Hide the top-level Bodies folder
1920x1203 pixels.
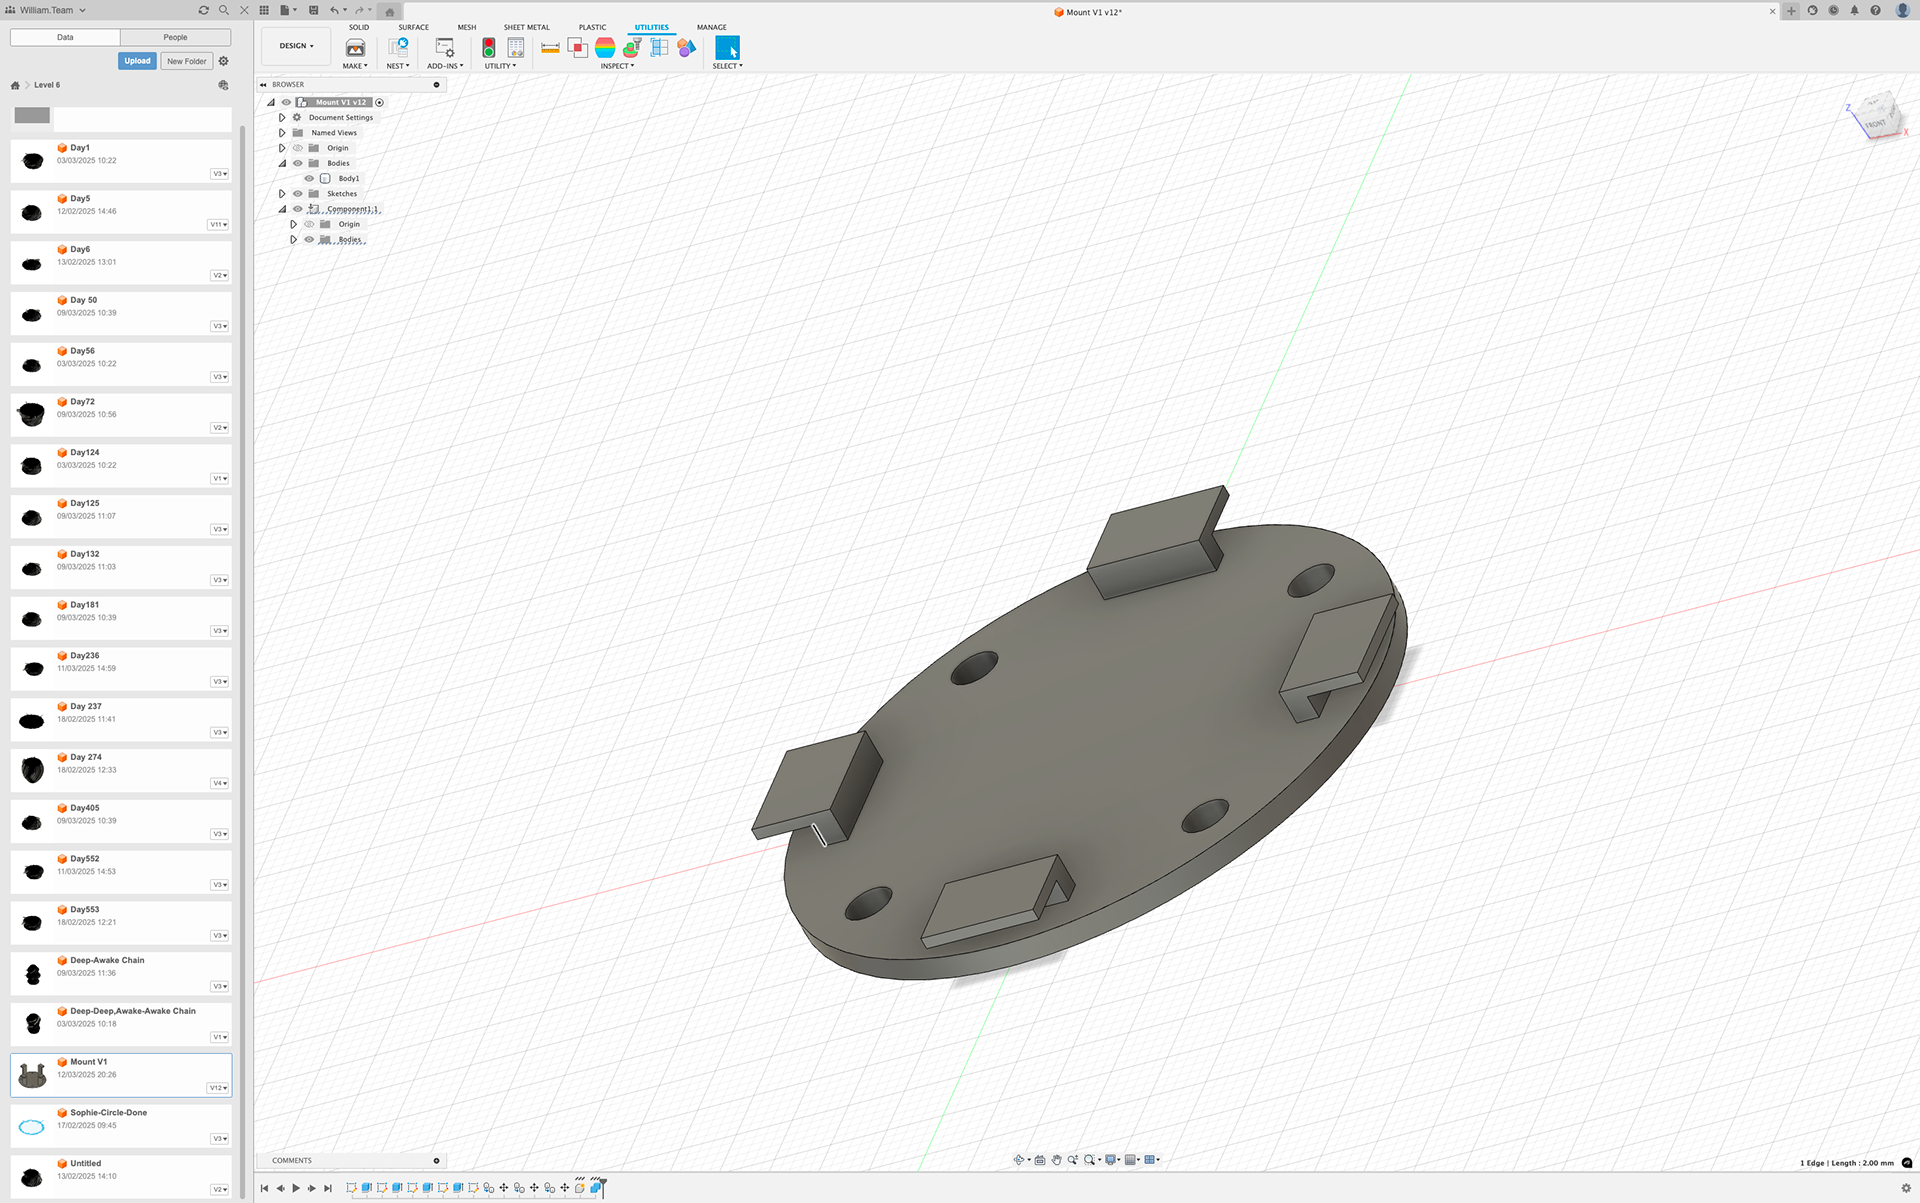[x=297, y=163]
